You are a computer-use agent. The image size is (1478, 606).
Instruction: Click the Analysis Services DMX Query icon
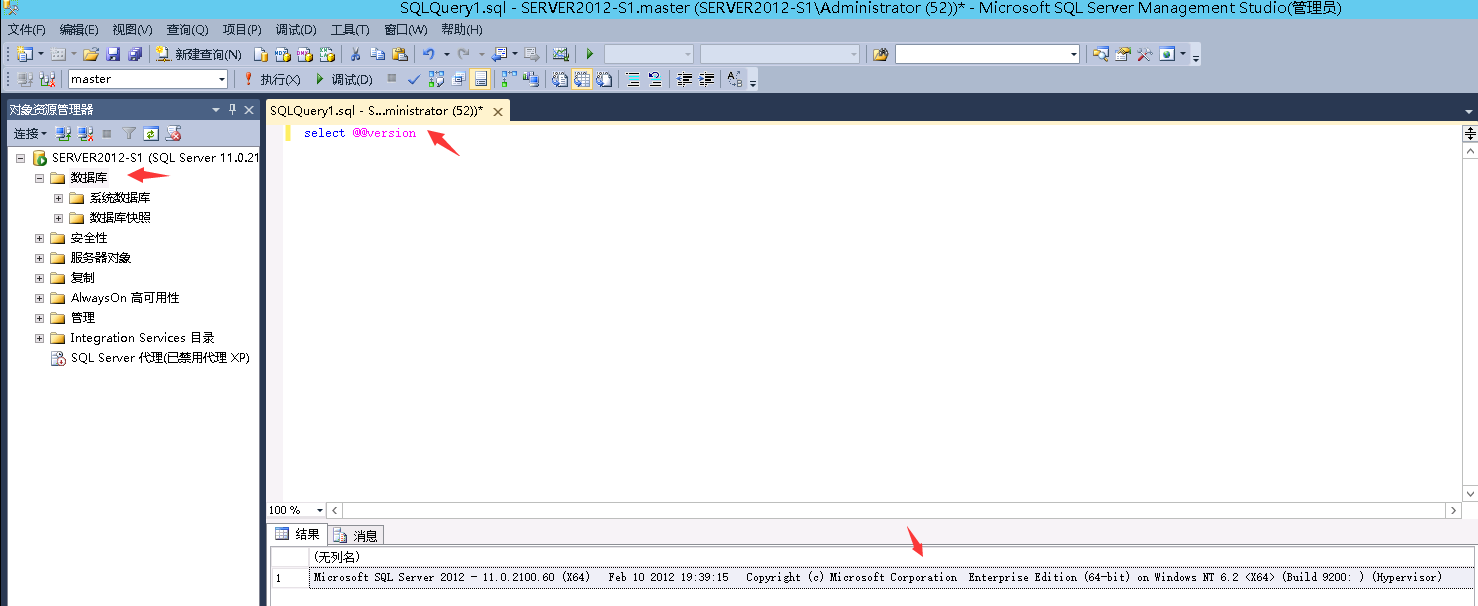pos(304,54)
